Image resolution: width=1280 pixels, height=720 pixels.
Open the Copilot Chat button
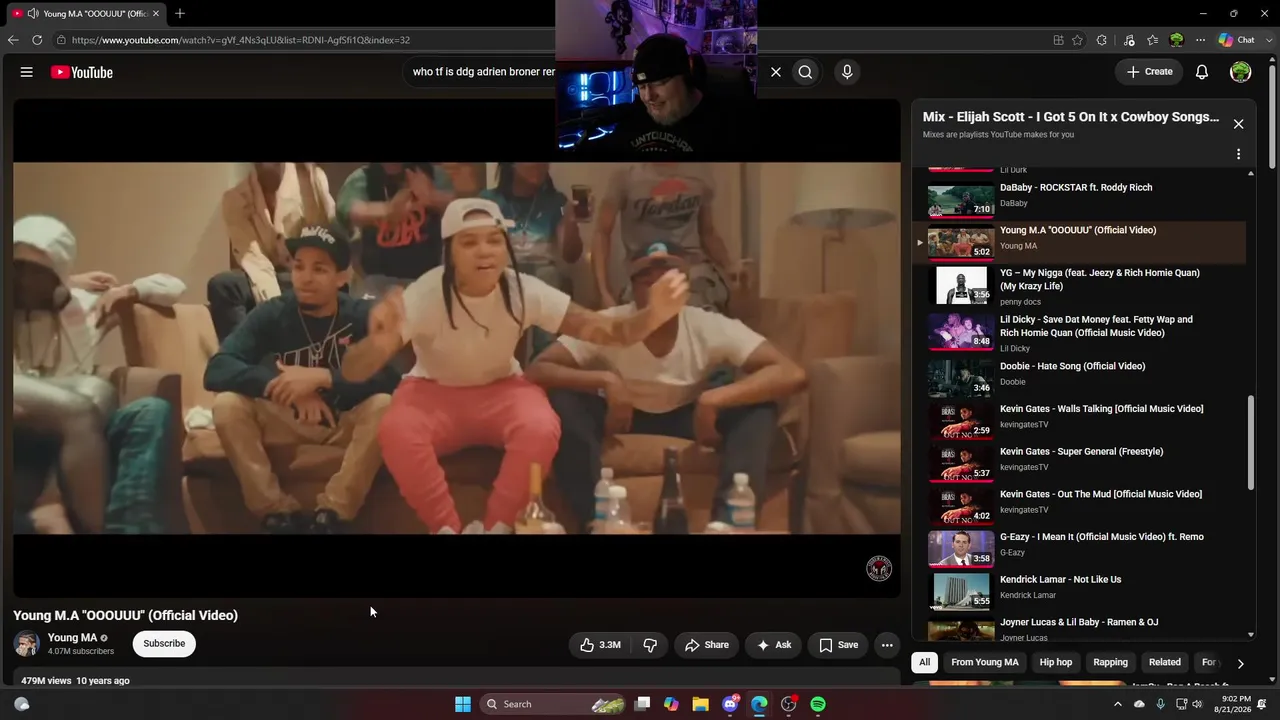(x=1237, y=40)
